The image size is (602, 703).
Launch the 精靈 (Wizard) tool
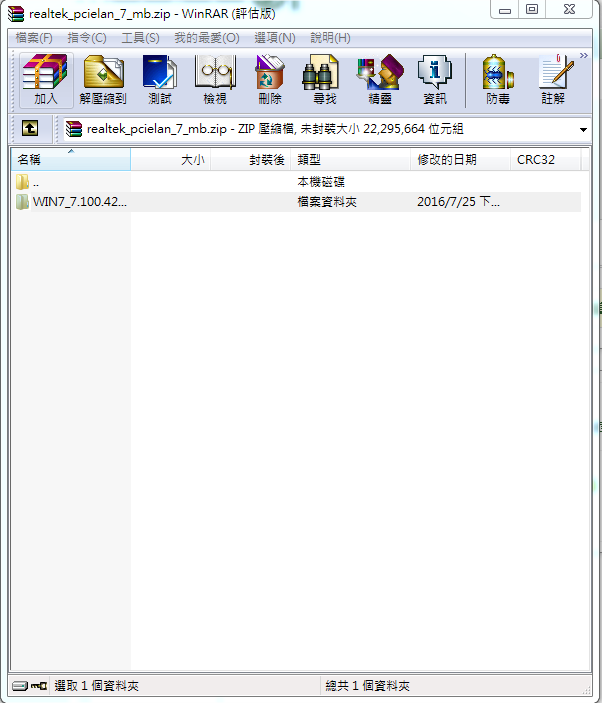pos(380,80)
